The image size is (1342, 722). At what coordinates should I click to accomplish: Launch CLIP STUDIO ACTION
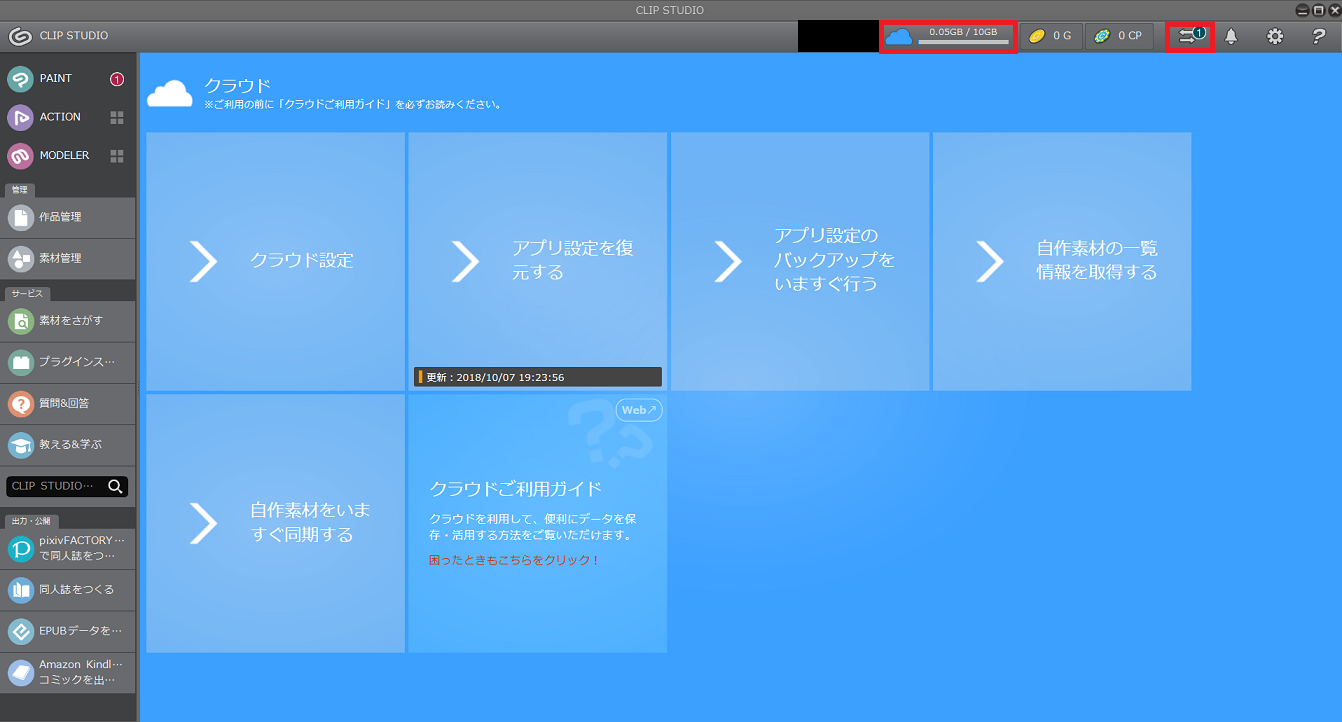click(x=55, y=117)
